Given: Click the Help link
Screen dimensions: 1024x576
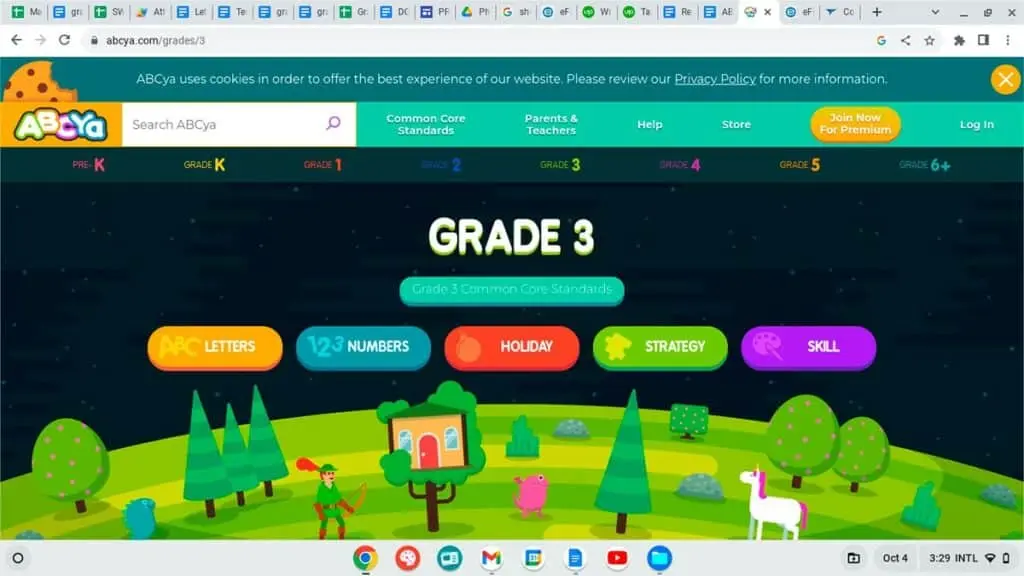Looking at the screenshot, I should coord(650,124).
